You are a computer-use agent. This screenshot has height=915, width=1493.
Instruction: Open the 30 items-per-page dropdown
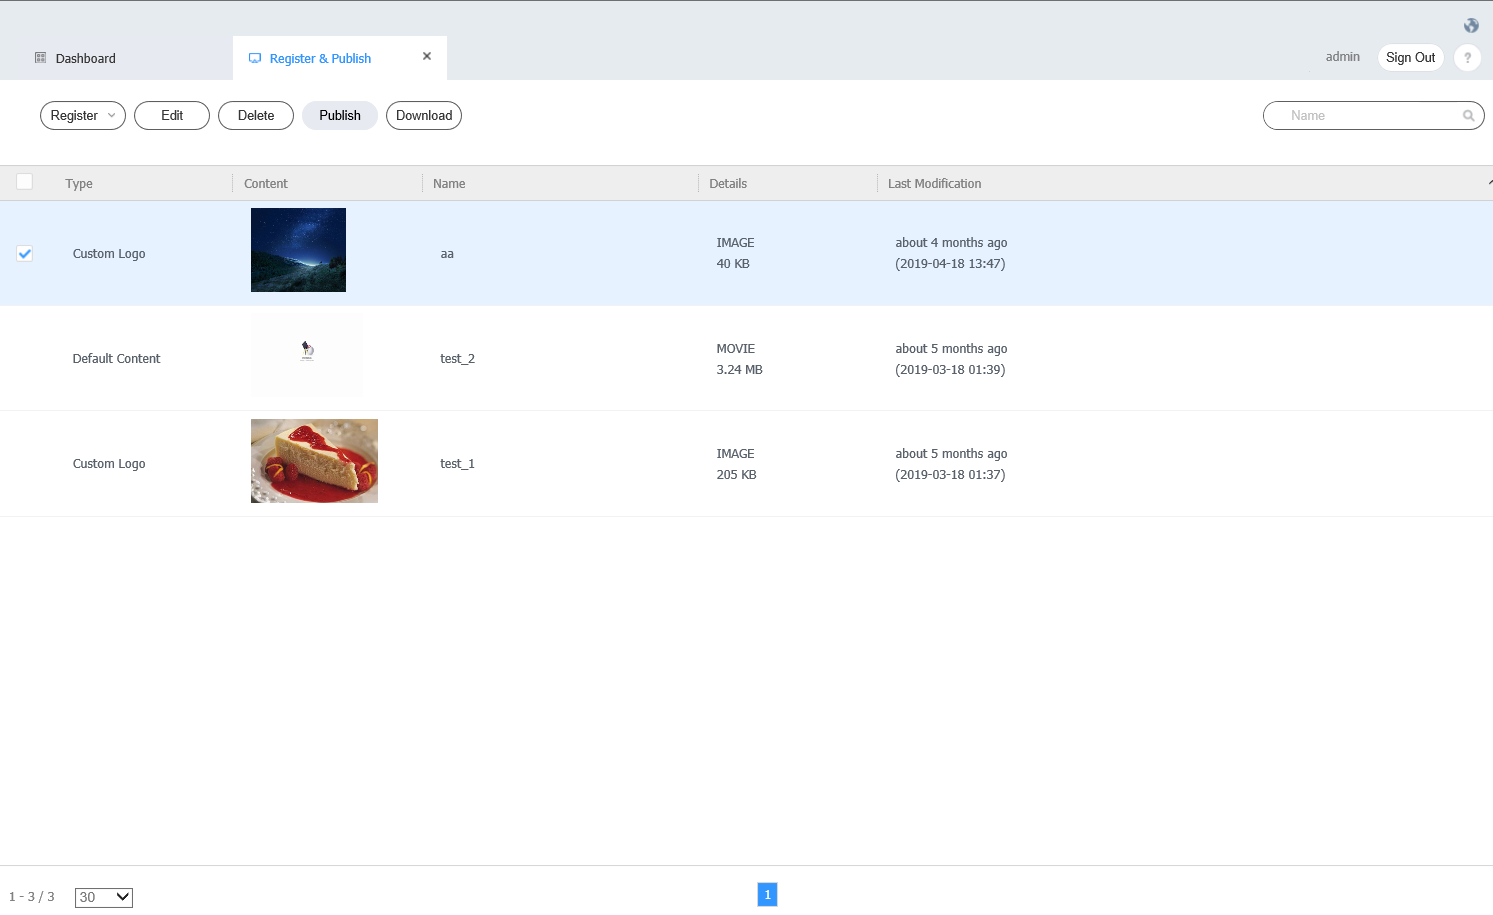click(x=103, y=897)
